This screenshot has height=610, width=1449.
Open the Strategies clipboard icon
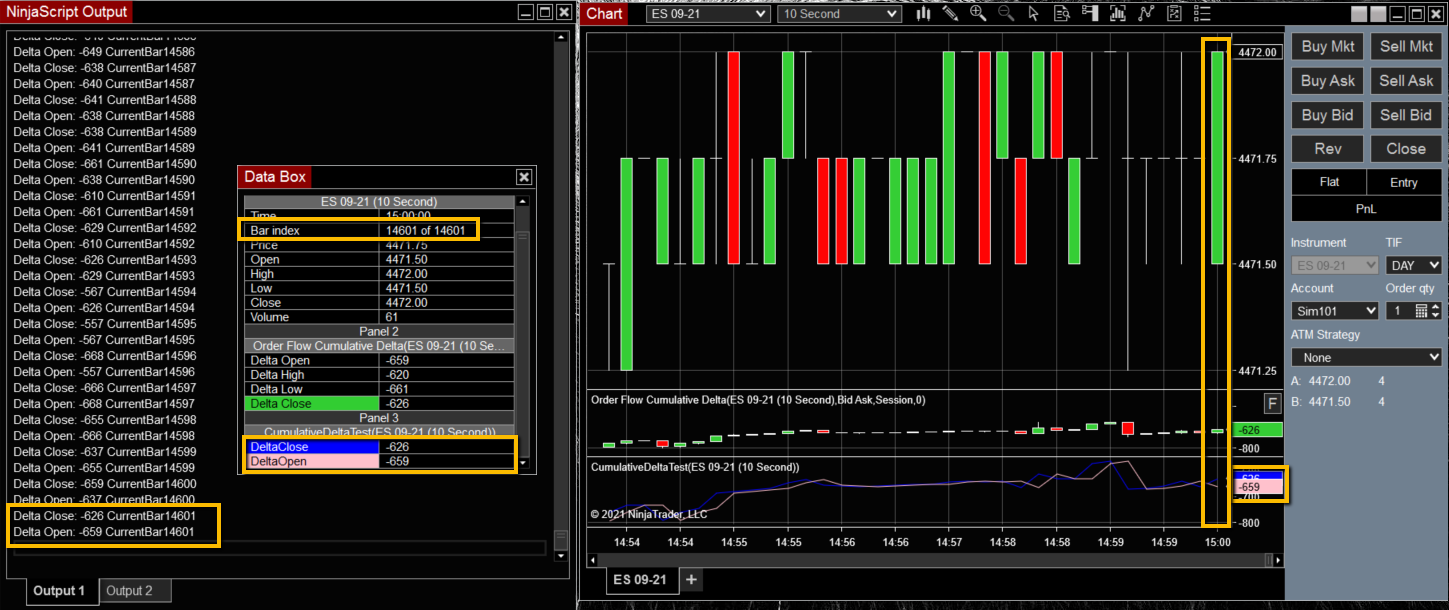(x=1174, y=14)
